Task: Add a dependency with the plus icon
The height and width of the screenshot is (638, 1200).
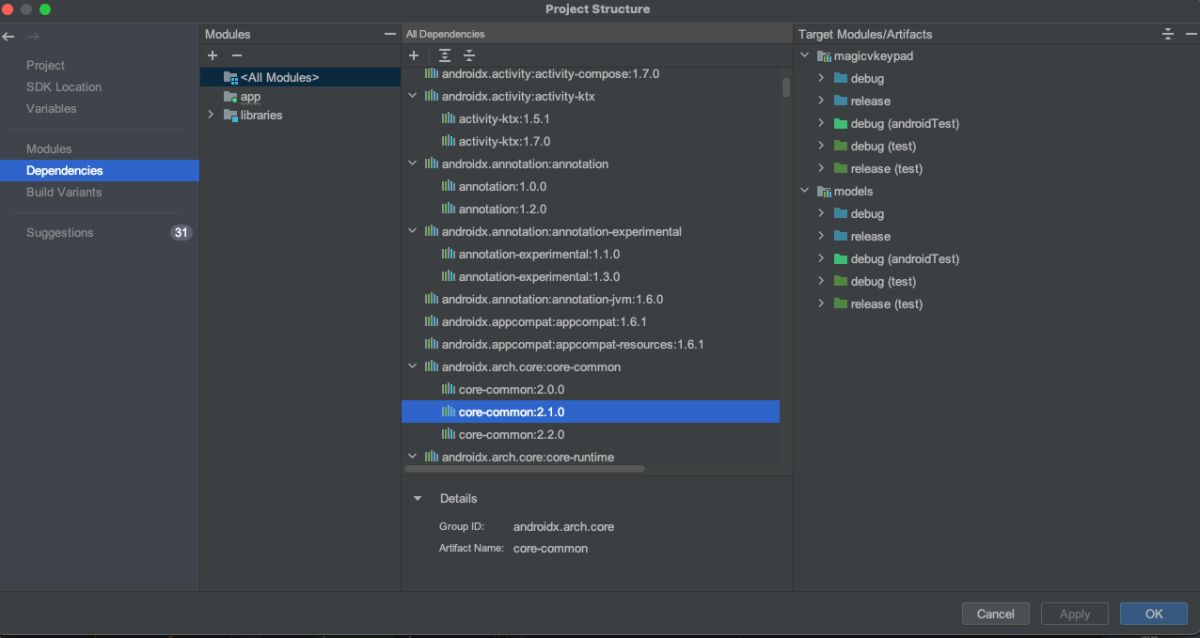Action: tap(414, 56)
